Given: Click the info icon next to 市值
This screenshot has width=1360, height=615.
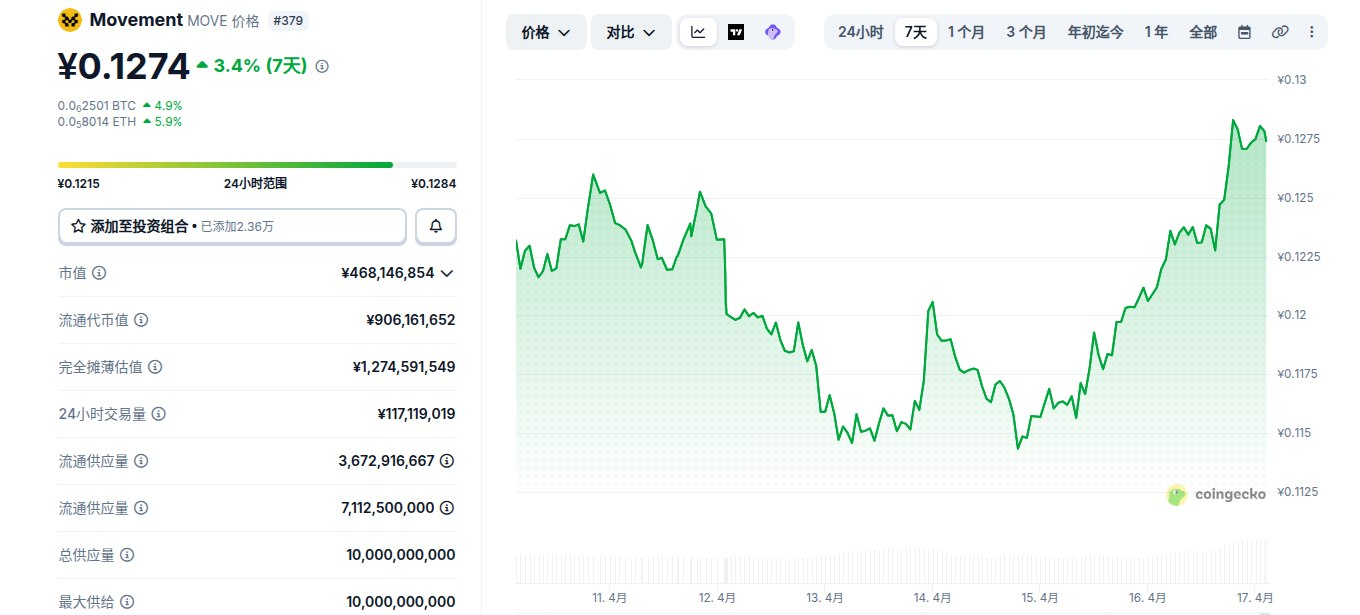Looking at the screenshot, I should pos(100,273).
